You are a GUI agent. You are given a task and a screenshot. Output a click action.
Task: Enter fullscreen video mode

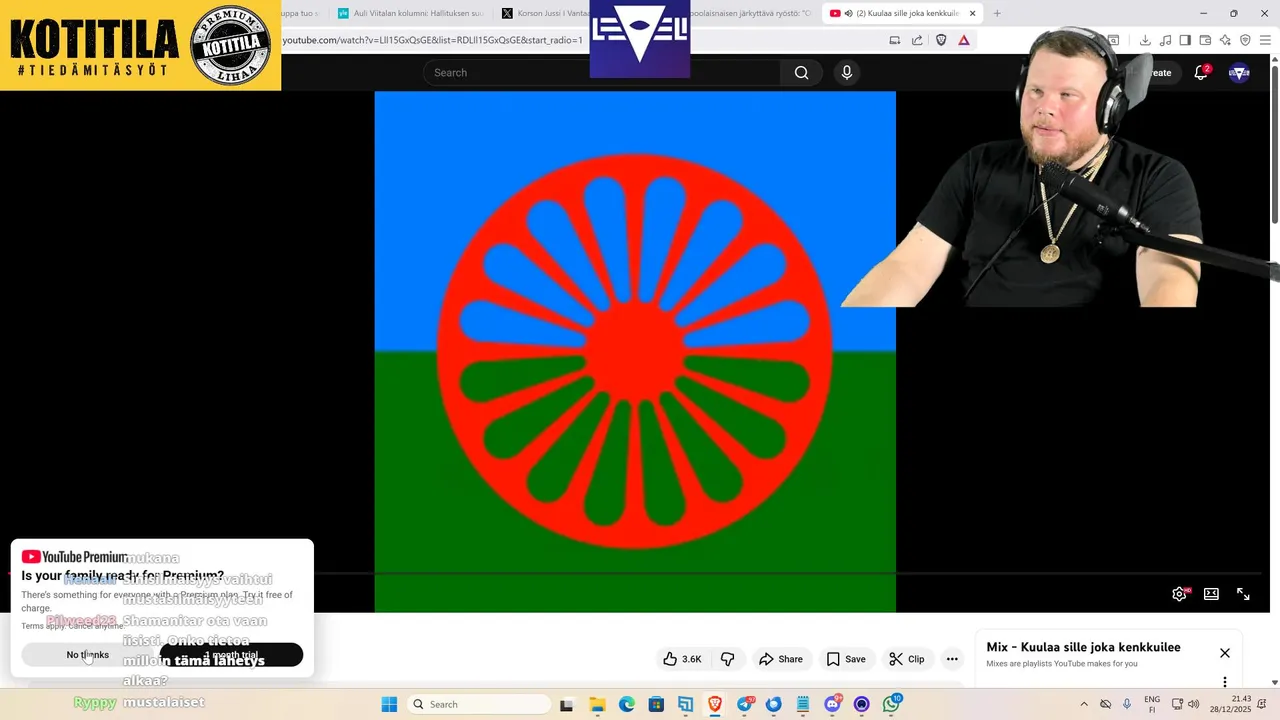[1243, 594]
